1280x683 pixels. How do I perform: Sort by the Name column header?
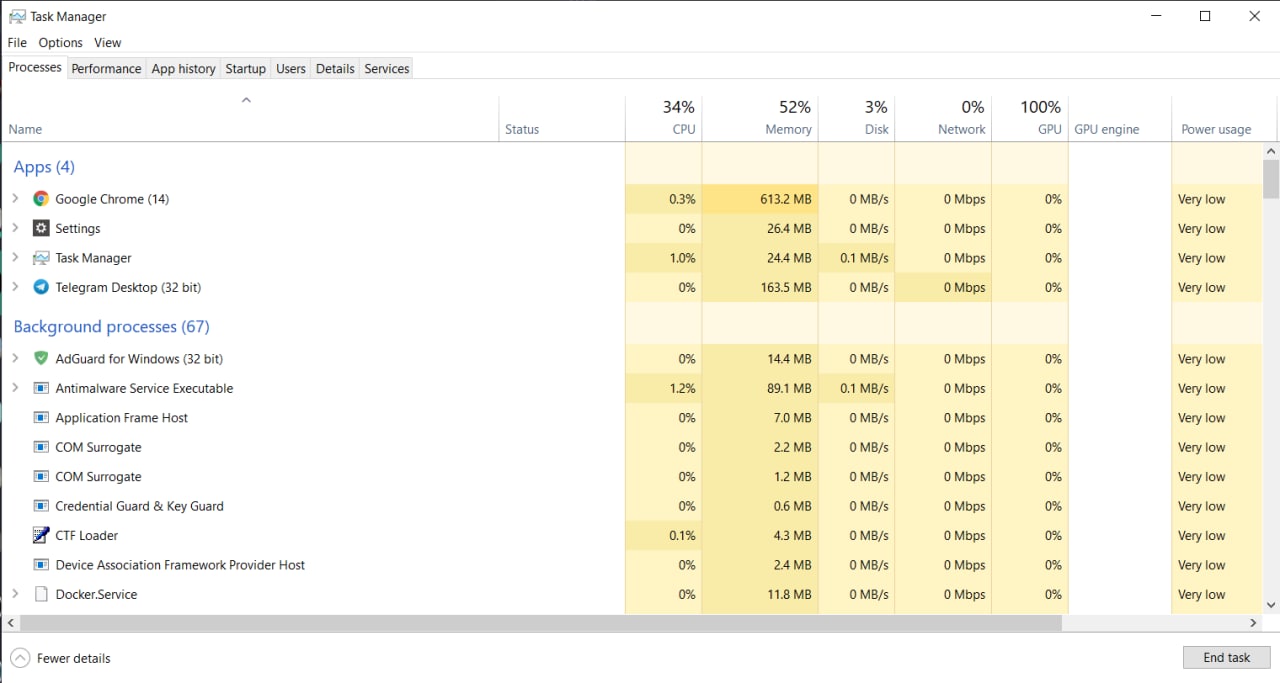[250, 119]
